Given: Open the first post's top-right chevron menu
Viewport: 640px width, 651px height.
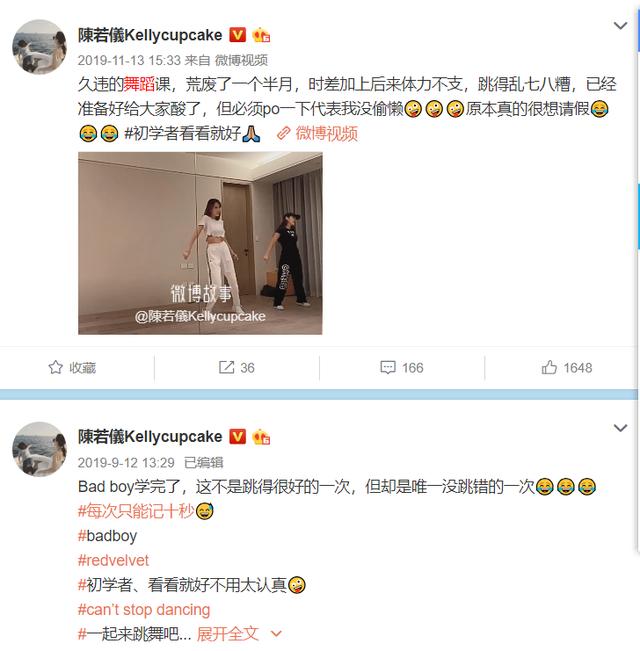Looking at the screenshot, I should pos(620,26).
